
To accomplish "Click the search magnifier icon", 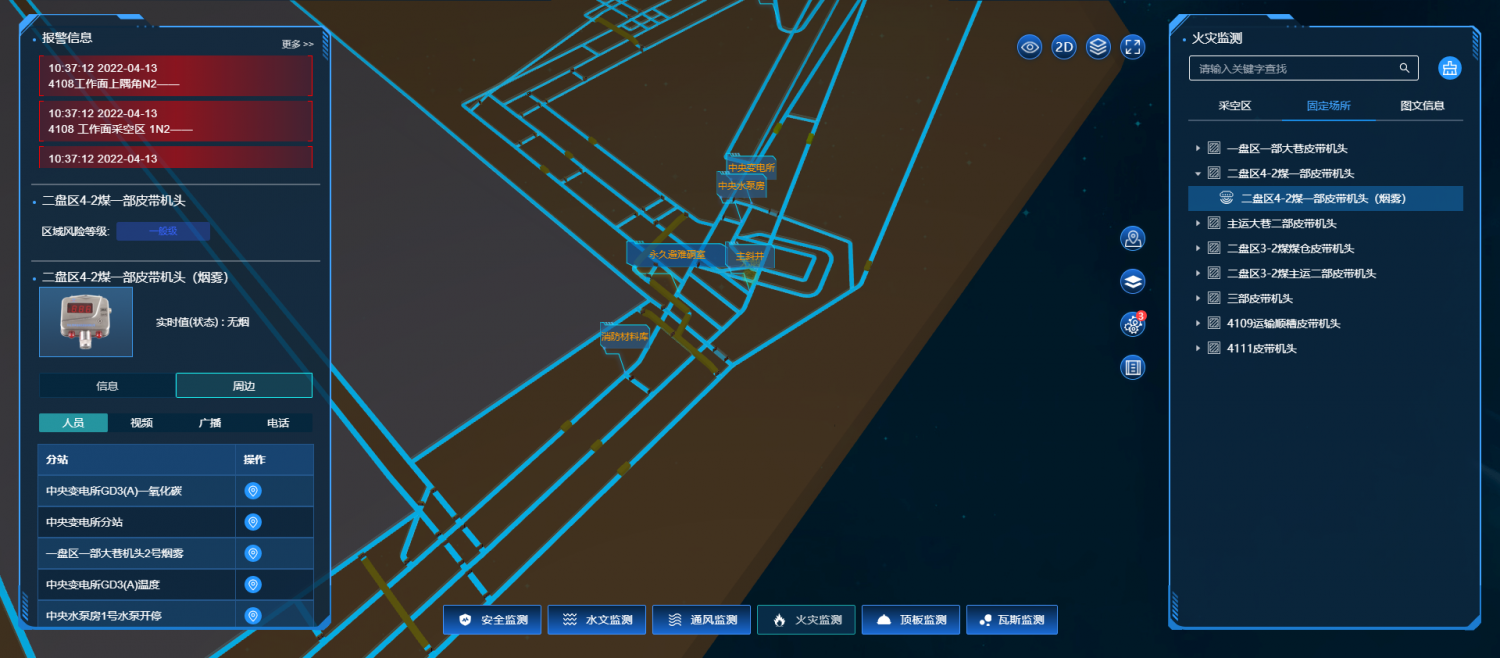I will coord(1404,68).
